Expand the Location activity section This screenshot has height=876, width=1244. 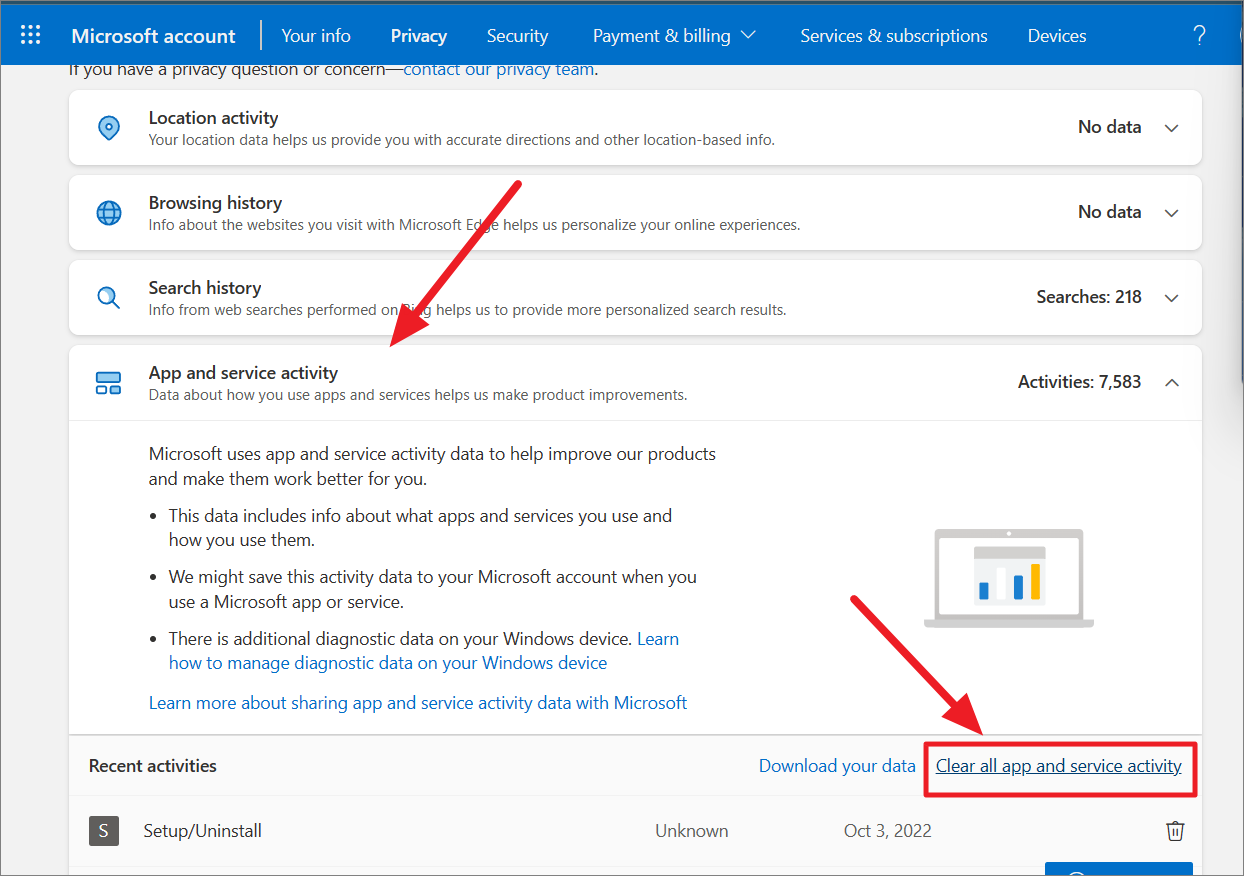click(x=1171, y=128)
